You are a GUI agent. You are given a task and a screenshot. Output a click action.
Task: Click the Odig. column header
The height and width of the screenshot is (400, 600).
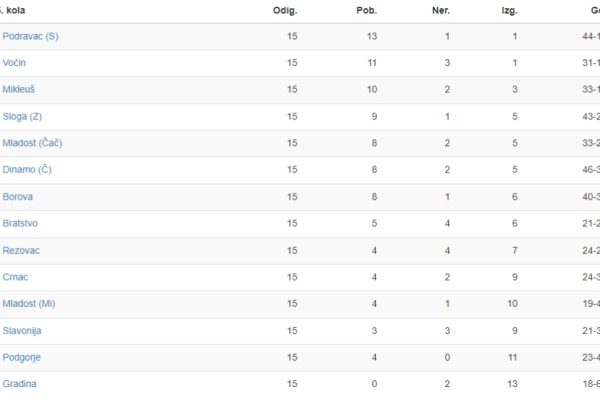point(285,11)
